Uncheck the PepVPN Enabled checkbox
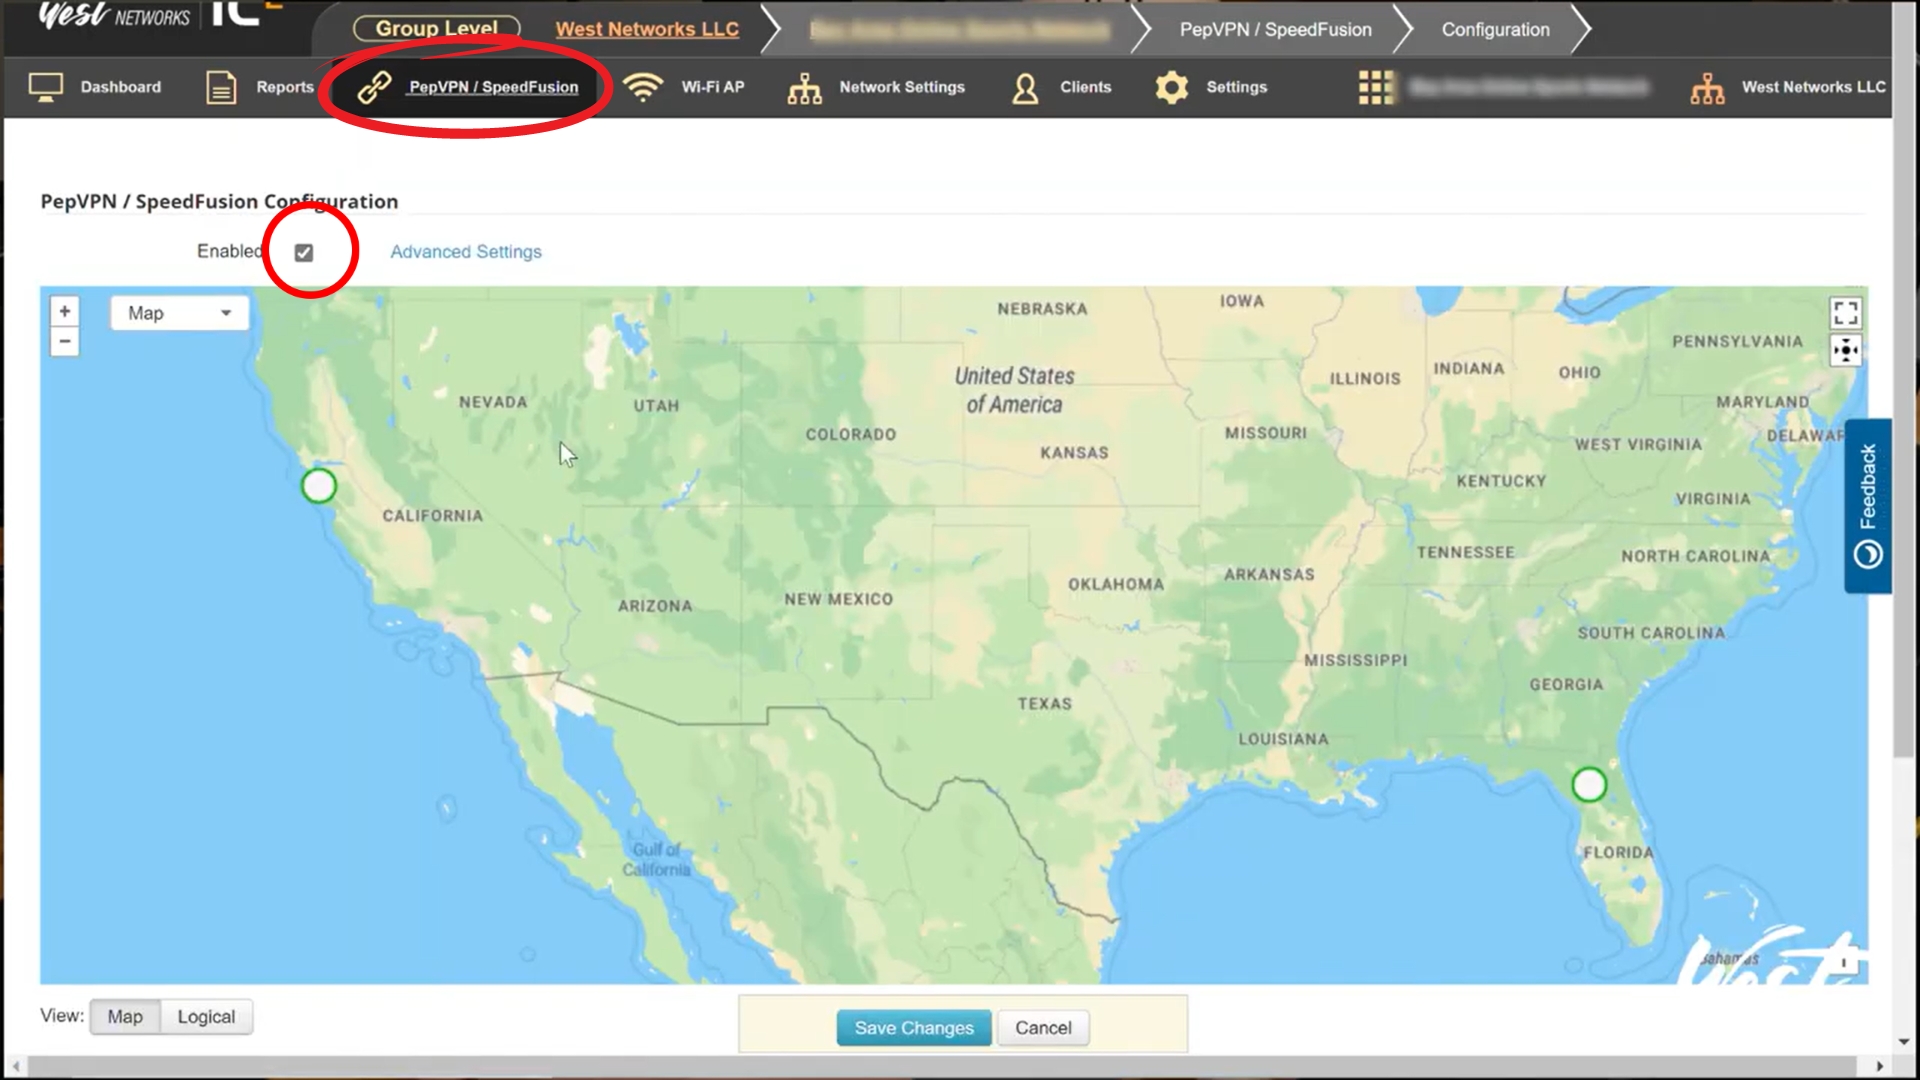Screen dimensions: 1920x1080 click(x=304, y=252)
